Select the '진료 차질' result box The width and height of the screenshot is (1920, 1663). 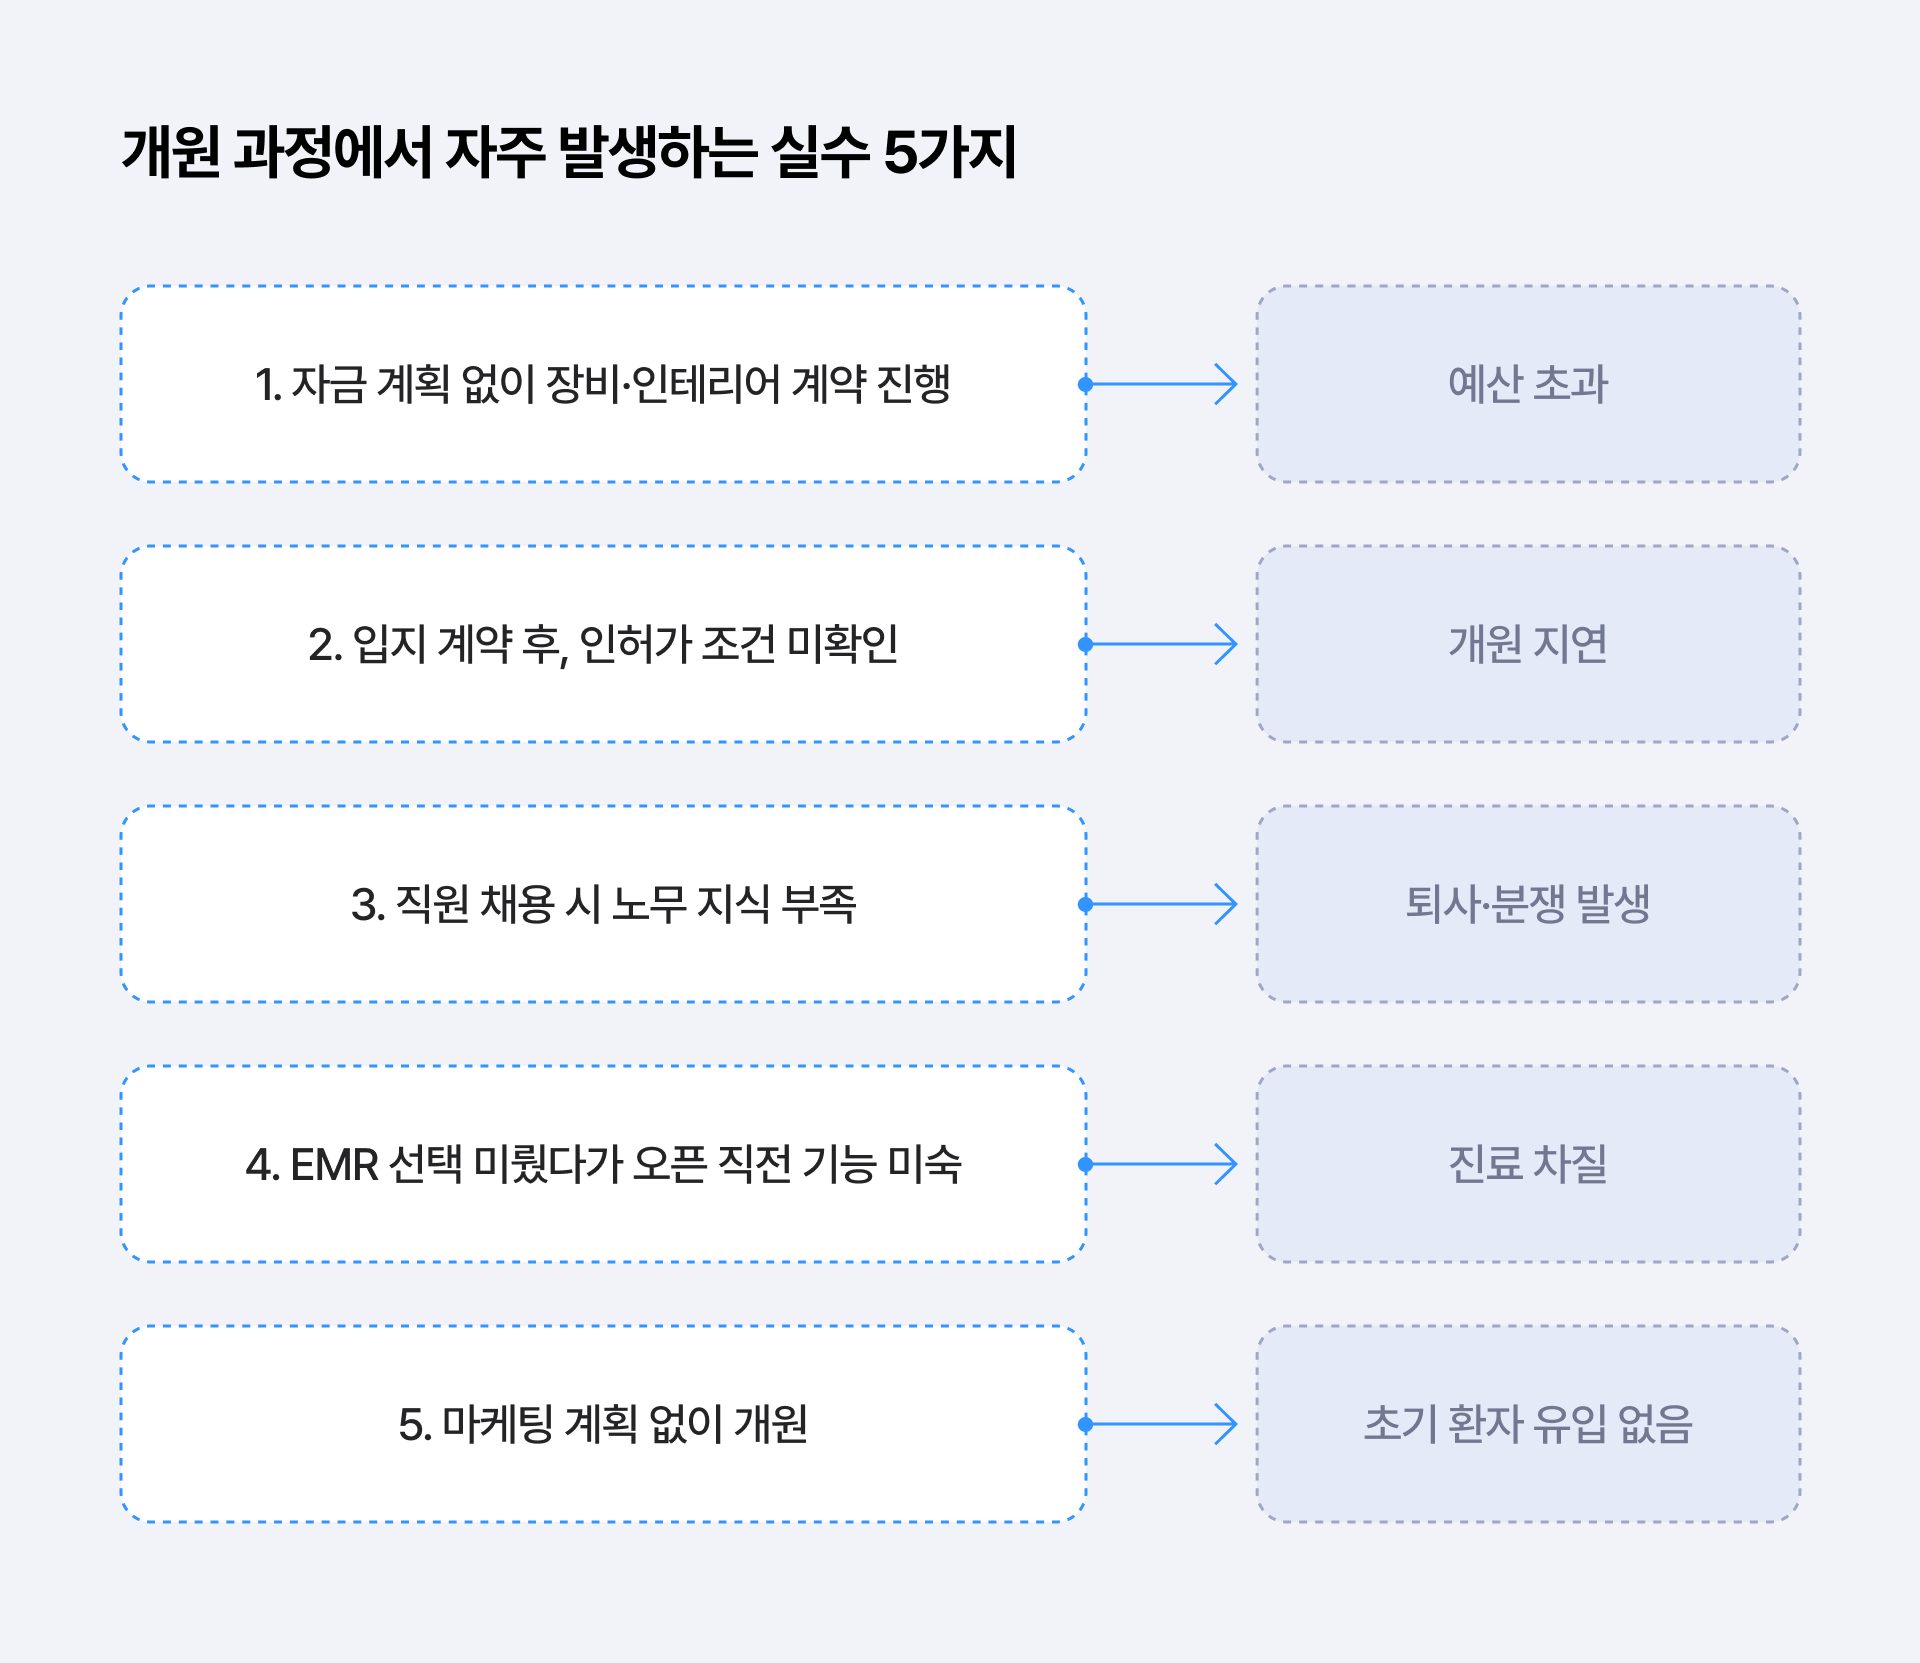click(1527, 1164)
